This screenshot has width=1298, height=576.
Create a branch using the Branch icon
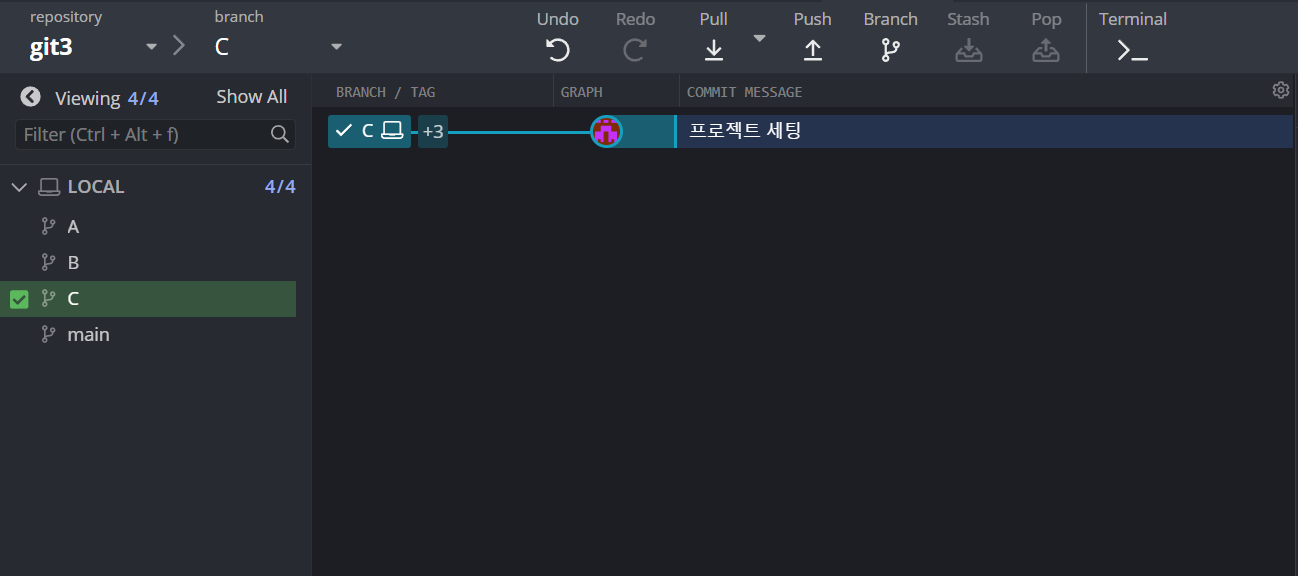pos(890,50)
